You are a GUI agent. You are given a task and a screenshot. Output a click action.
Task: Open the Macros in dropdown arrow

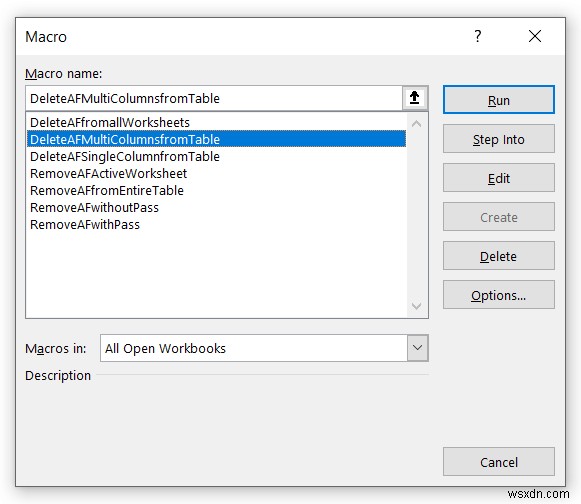[x=417, y=348]
